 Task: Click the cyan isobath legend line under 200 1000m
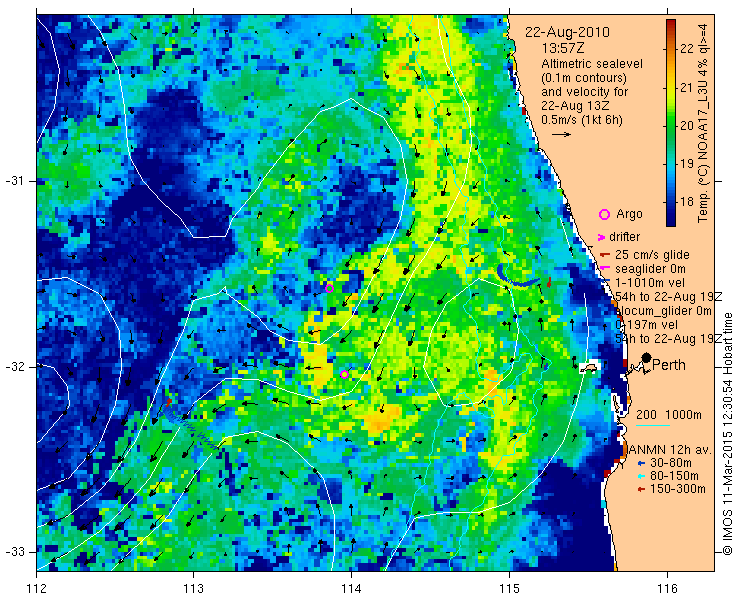(653, 426)
